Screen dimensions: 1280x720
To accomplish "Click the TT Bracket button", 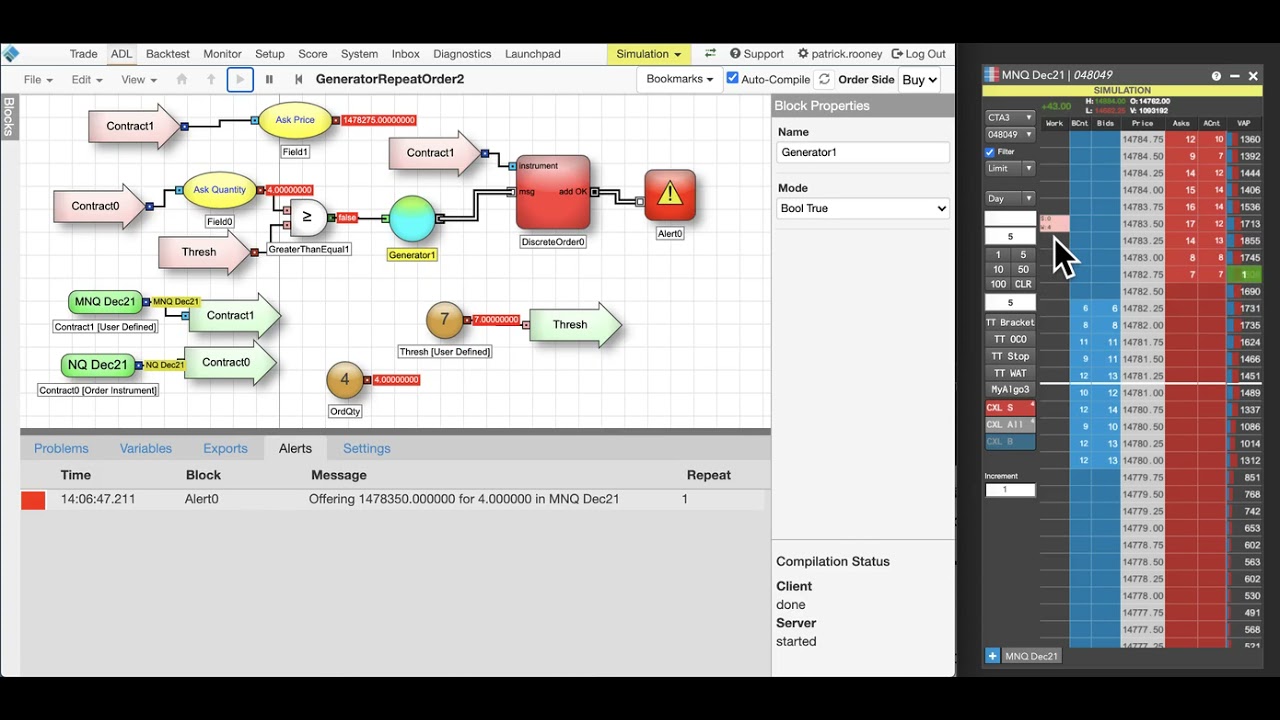I will click(x=1010, y=322).
